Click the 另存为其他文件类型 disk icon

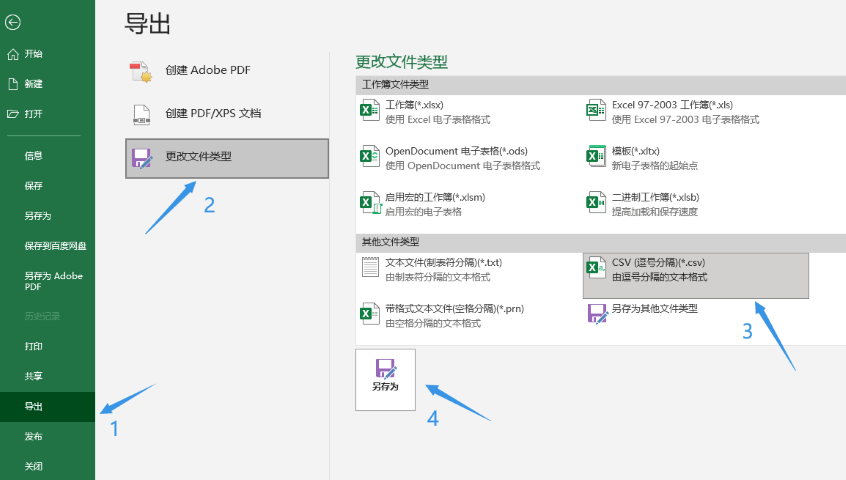click(x=598, y=314)
